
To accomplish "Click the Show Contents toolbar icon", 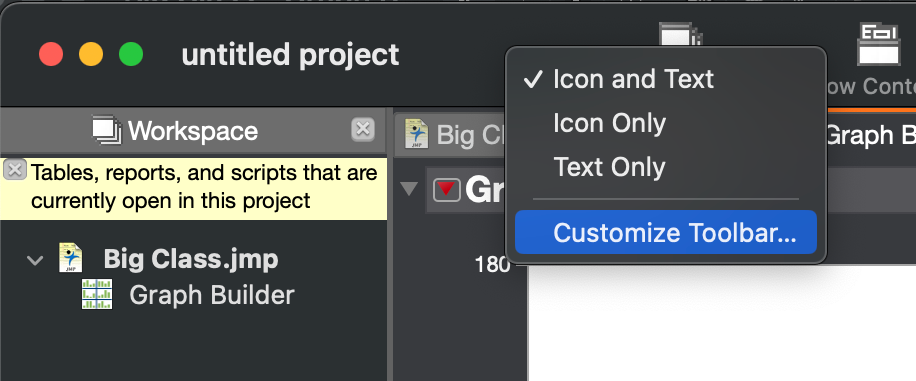I will (878, 44).
